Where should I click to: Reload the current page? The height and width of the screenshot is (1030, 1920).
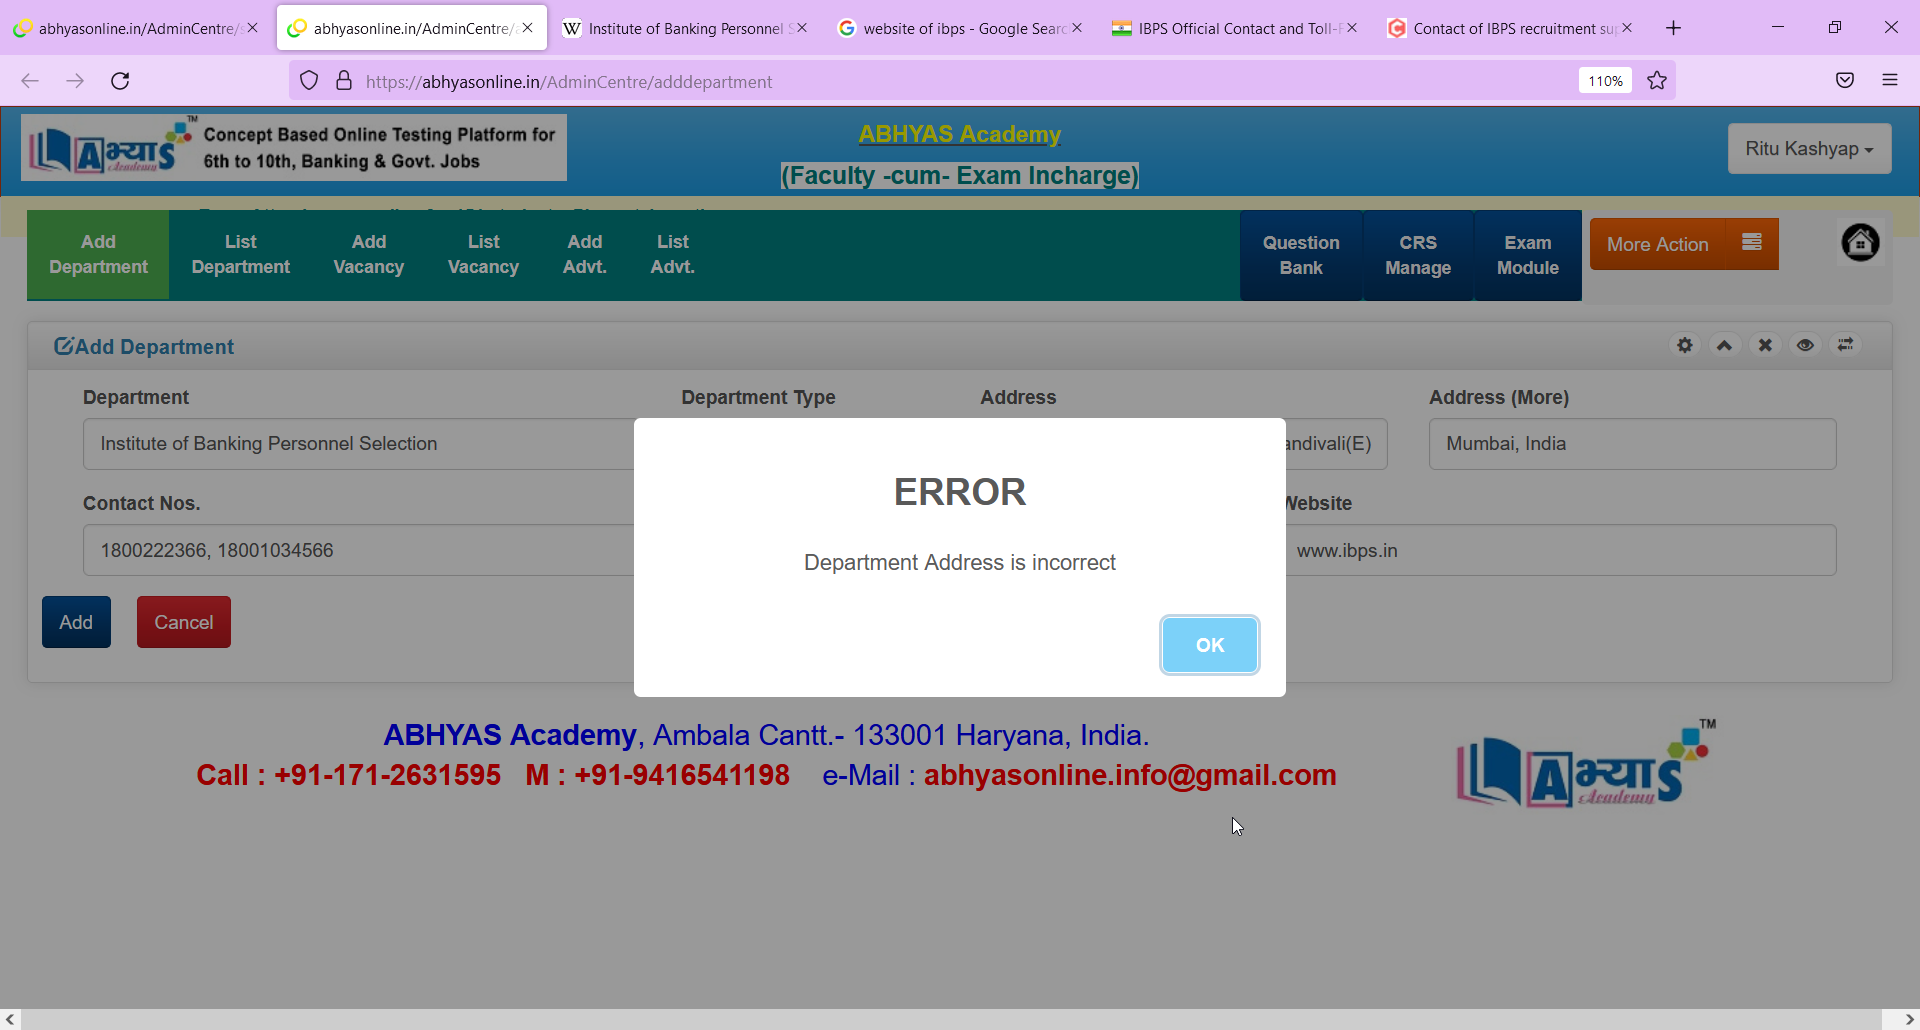point(120,81)
